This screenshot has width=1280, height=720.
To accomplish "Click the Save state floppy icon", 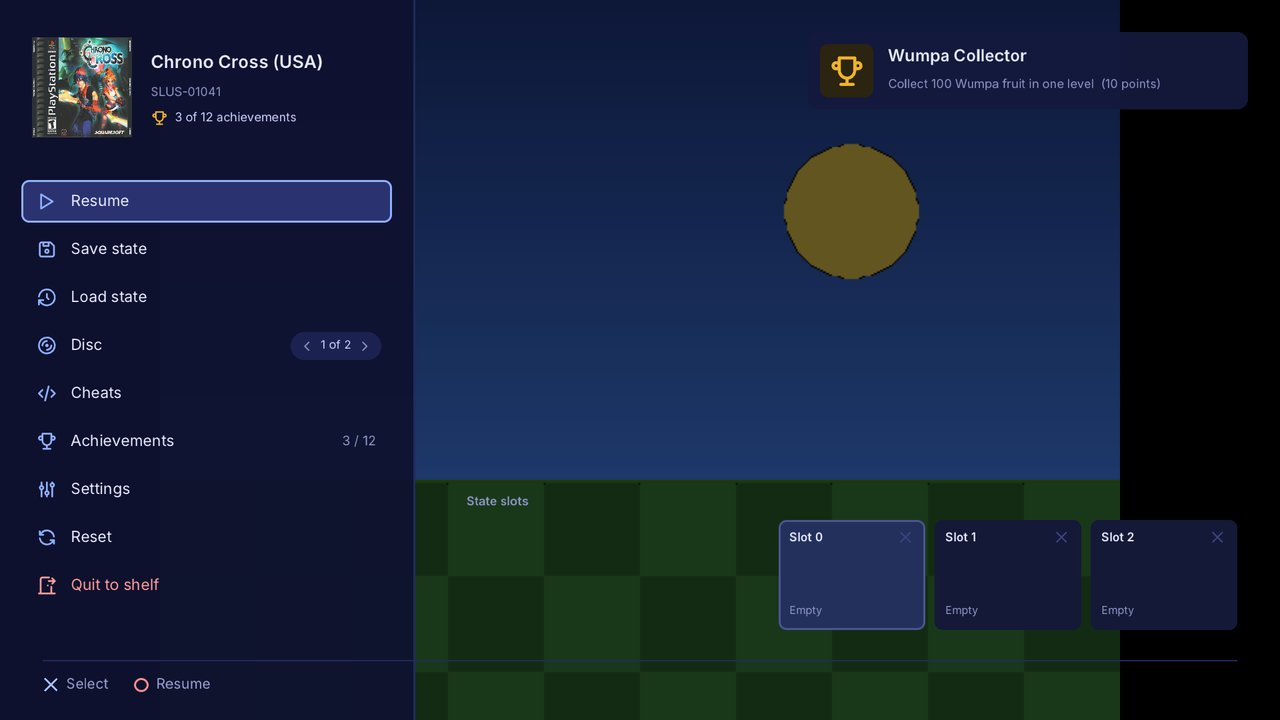I will (47, 249).
